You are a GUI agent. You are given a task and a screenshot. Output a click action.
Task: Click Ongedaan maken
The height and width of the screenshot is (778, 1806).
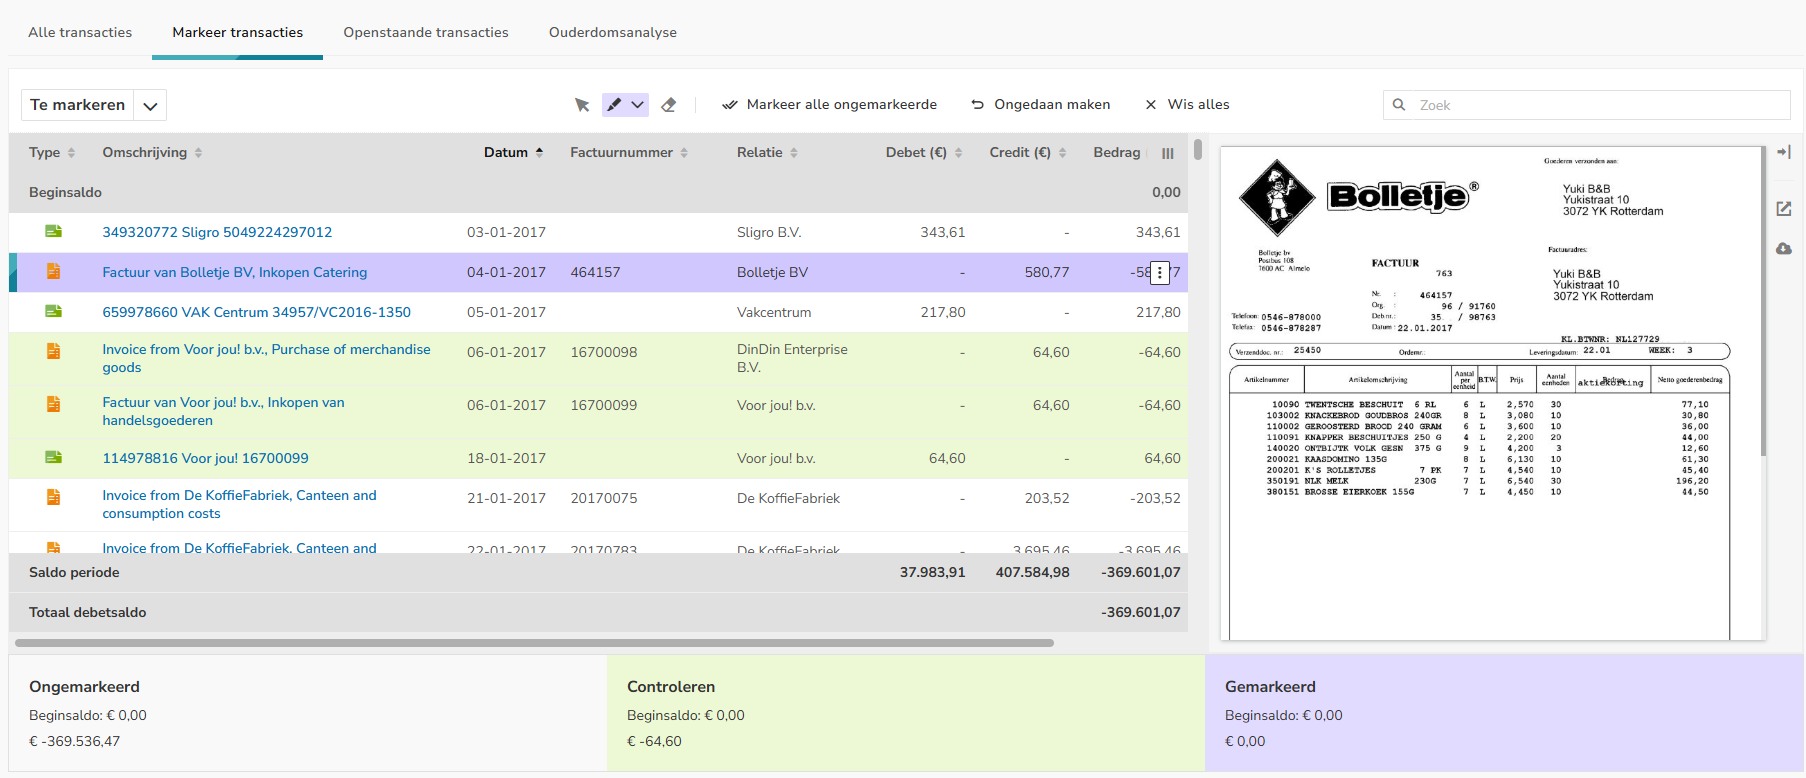coord(1041,105)
